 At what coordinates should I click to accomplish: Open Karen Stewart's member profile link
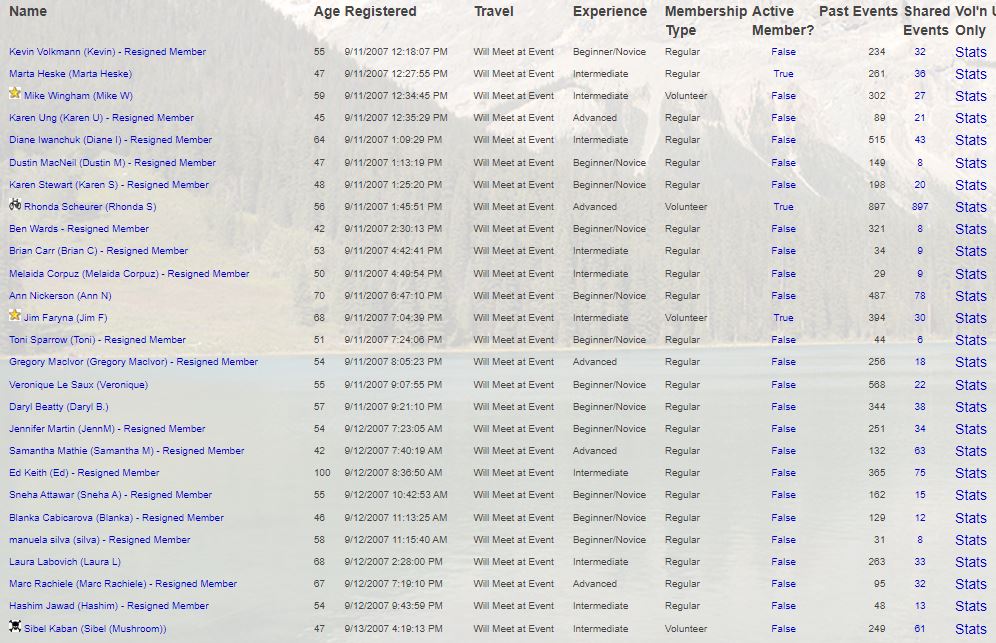pyautogui.click(x=109, y=185)
